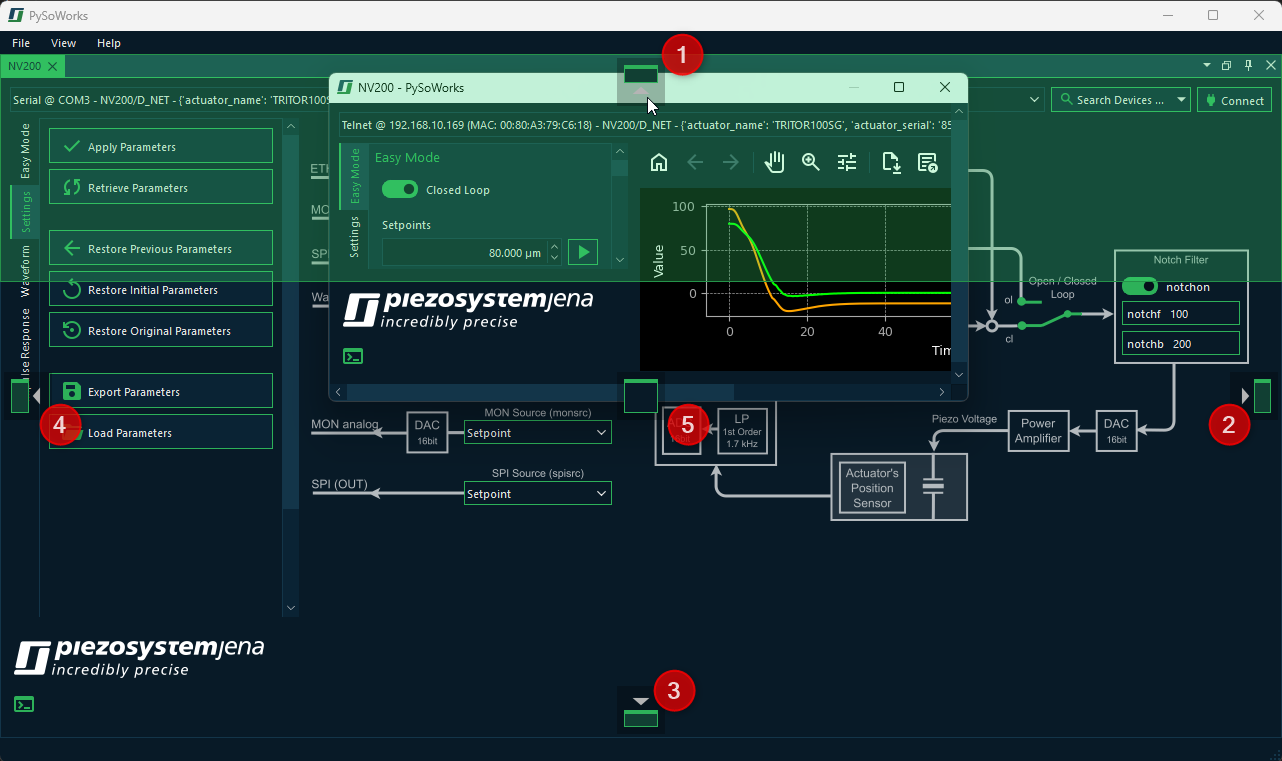Click floating window scrollbar right arrow
Screen dimensions: 1282x761
tap(941, 392)
